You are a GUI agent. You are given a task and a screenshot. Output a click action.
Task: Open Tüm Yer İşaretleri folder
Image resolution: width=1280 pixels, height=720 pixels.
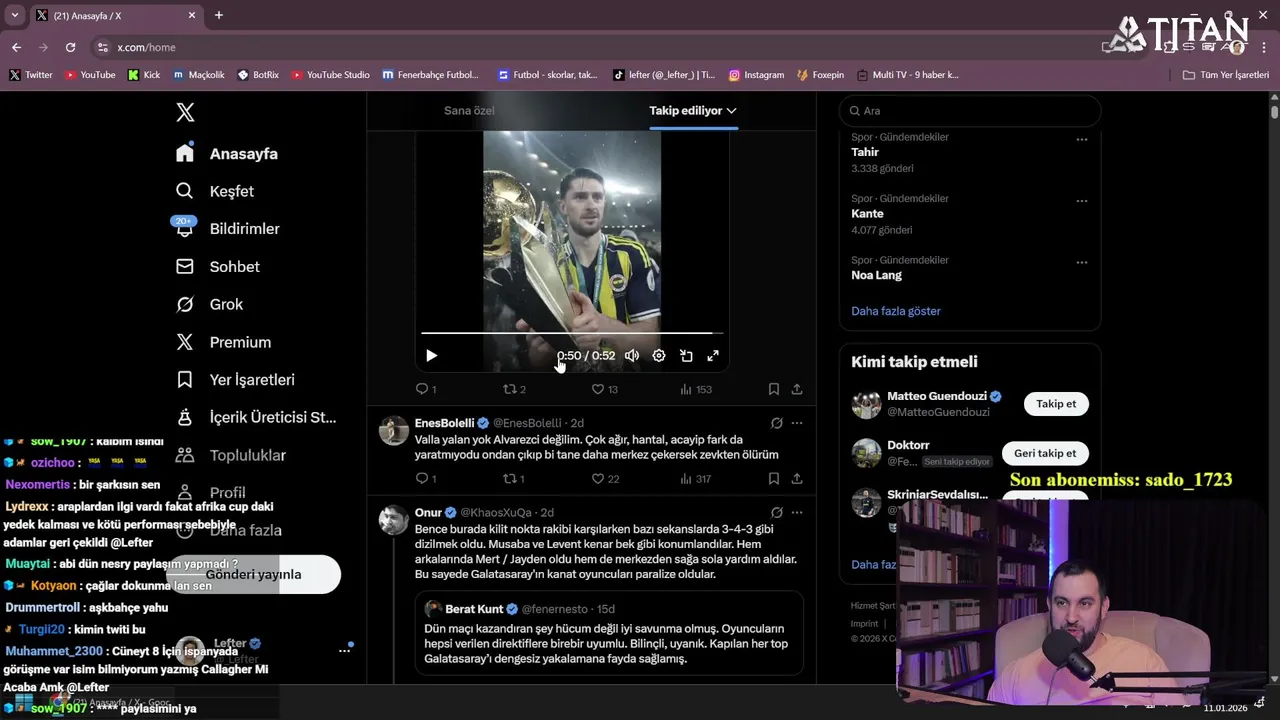[1226, 75]
